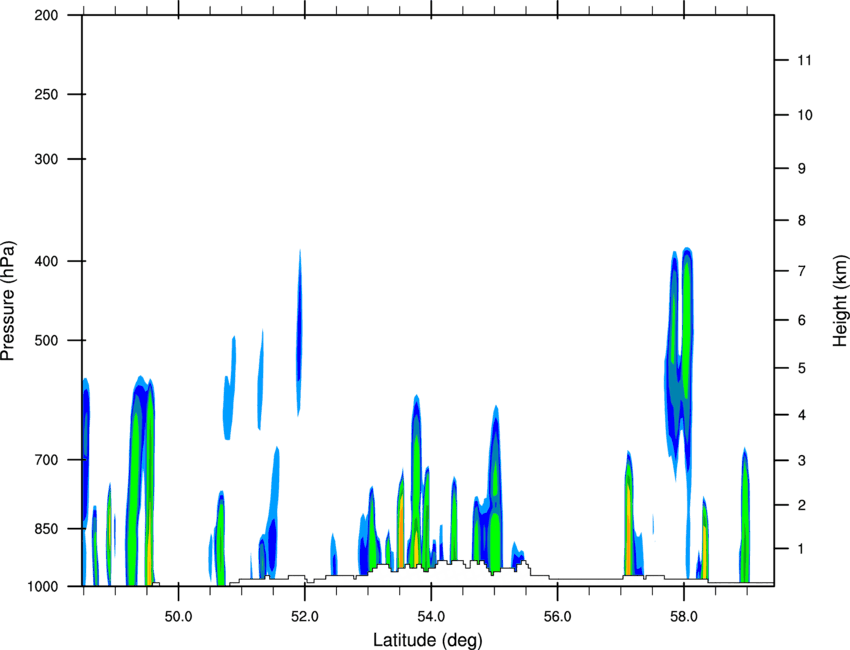Click the 56.0 latitude tick label

point(557,617)
